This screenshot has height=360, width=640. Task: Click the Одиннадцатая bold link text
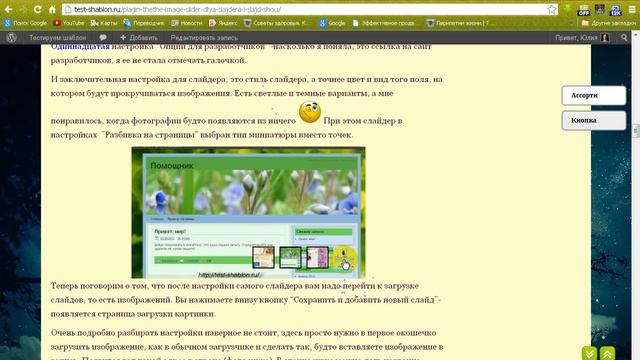tap(80, 47)
